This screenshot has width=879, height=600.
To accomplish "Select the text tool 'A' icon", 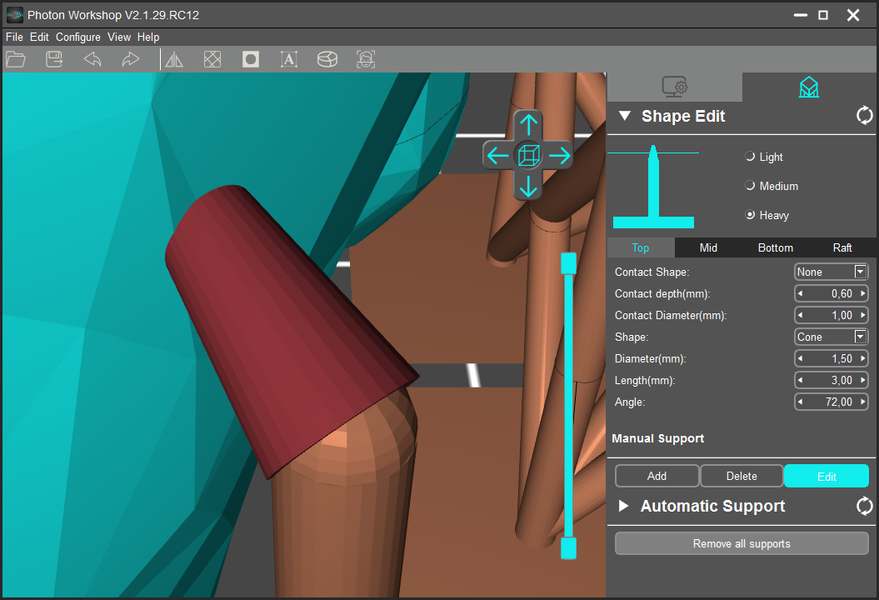I will tap(289, 59).
